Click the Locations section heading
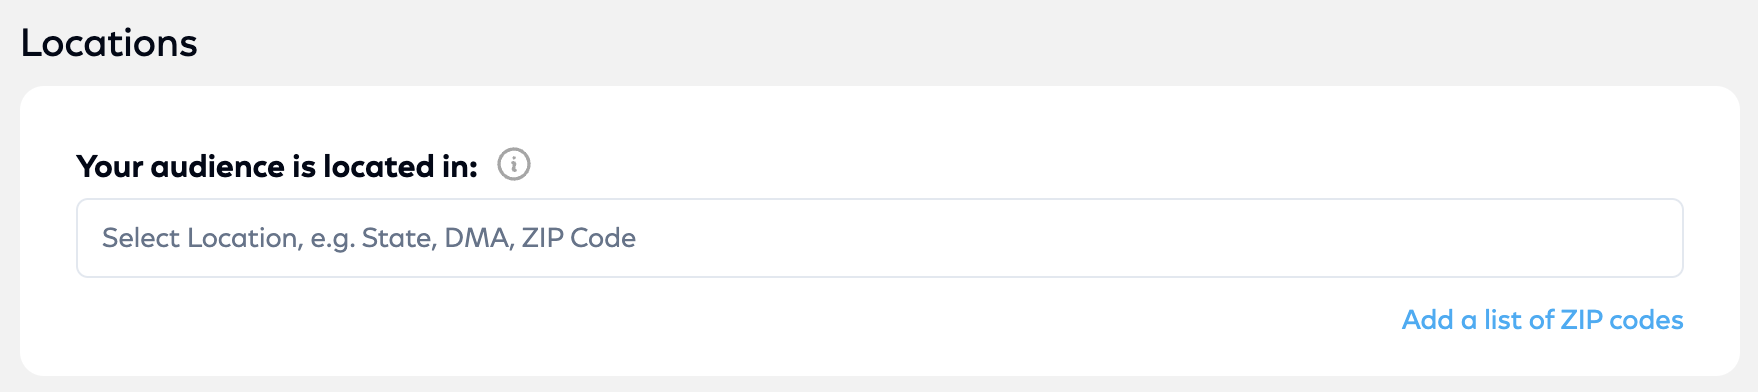 [109, 43]
